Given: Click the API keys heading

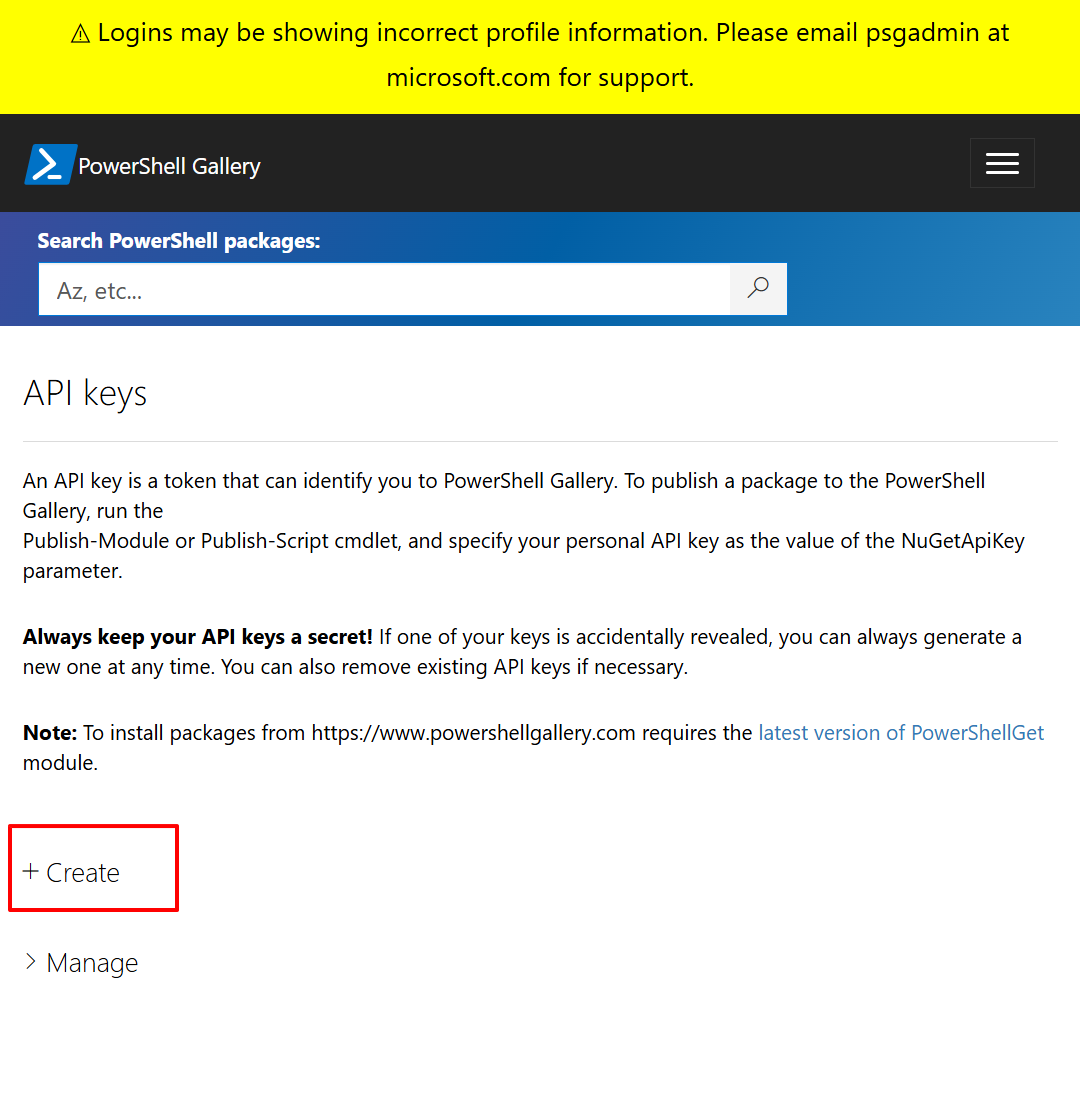Looking at the screenshot, I should coord(85,393).
